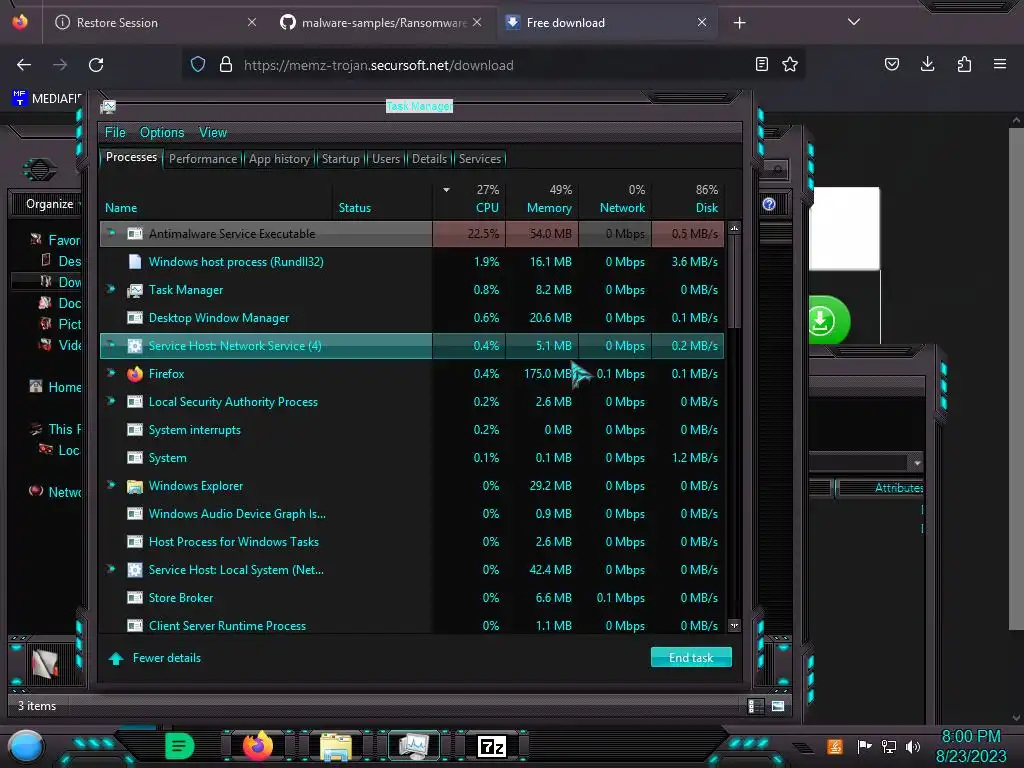Screen dimensions: 1024x768
Task: Expand Service Host: Network Service group
Action: coord(111,345)
